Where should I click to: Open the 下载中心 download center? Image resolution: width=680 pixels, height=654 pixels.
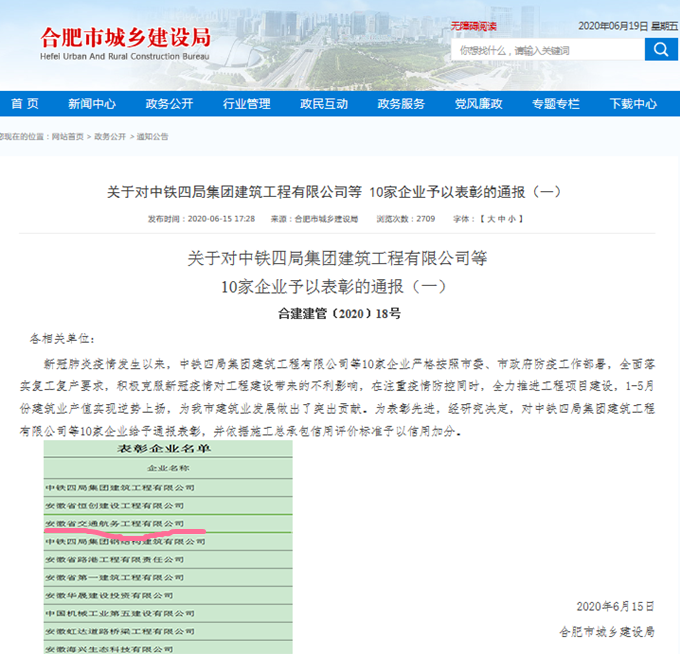[633, 104]
